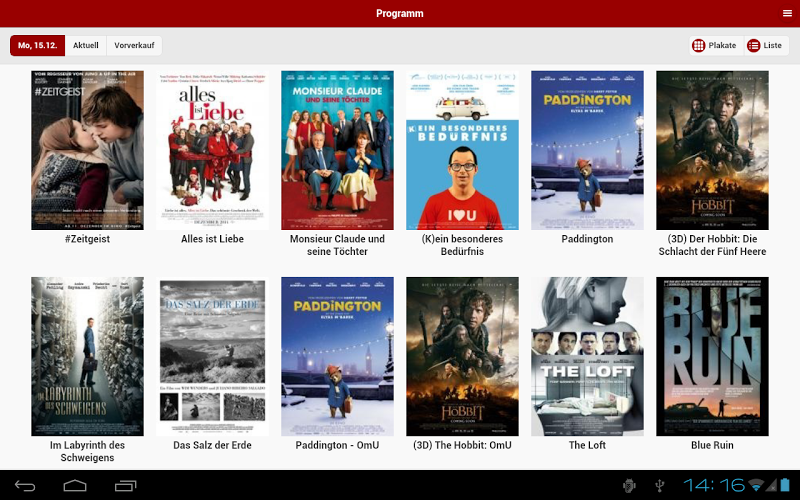
Task: Select the Vorverkauf tab
Action: 134,45
